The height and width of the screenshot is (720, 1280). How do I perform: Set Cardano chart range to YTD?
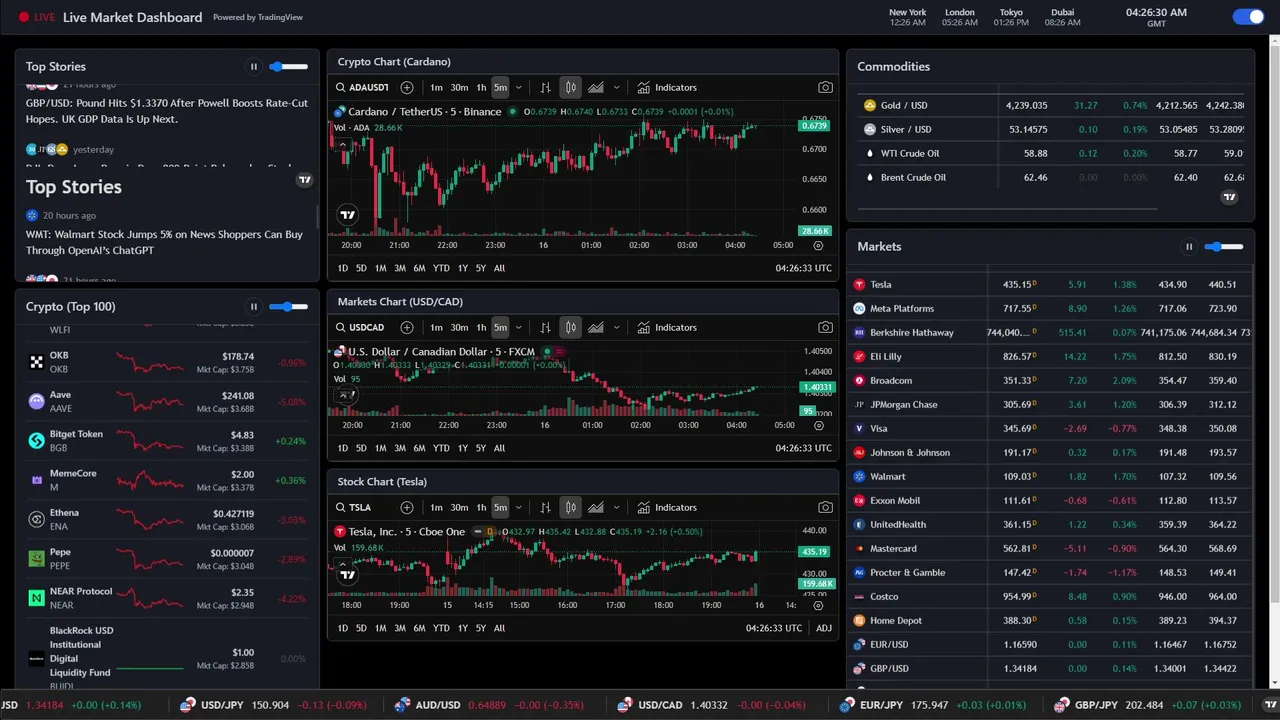(x=441, y=268)
